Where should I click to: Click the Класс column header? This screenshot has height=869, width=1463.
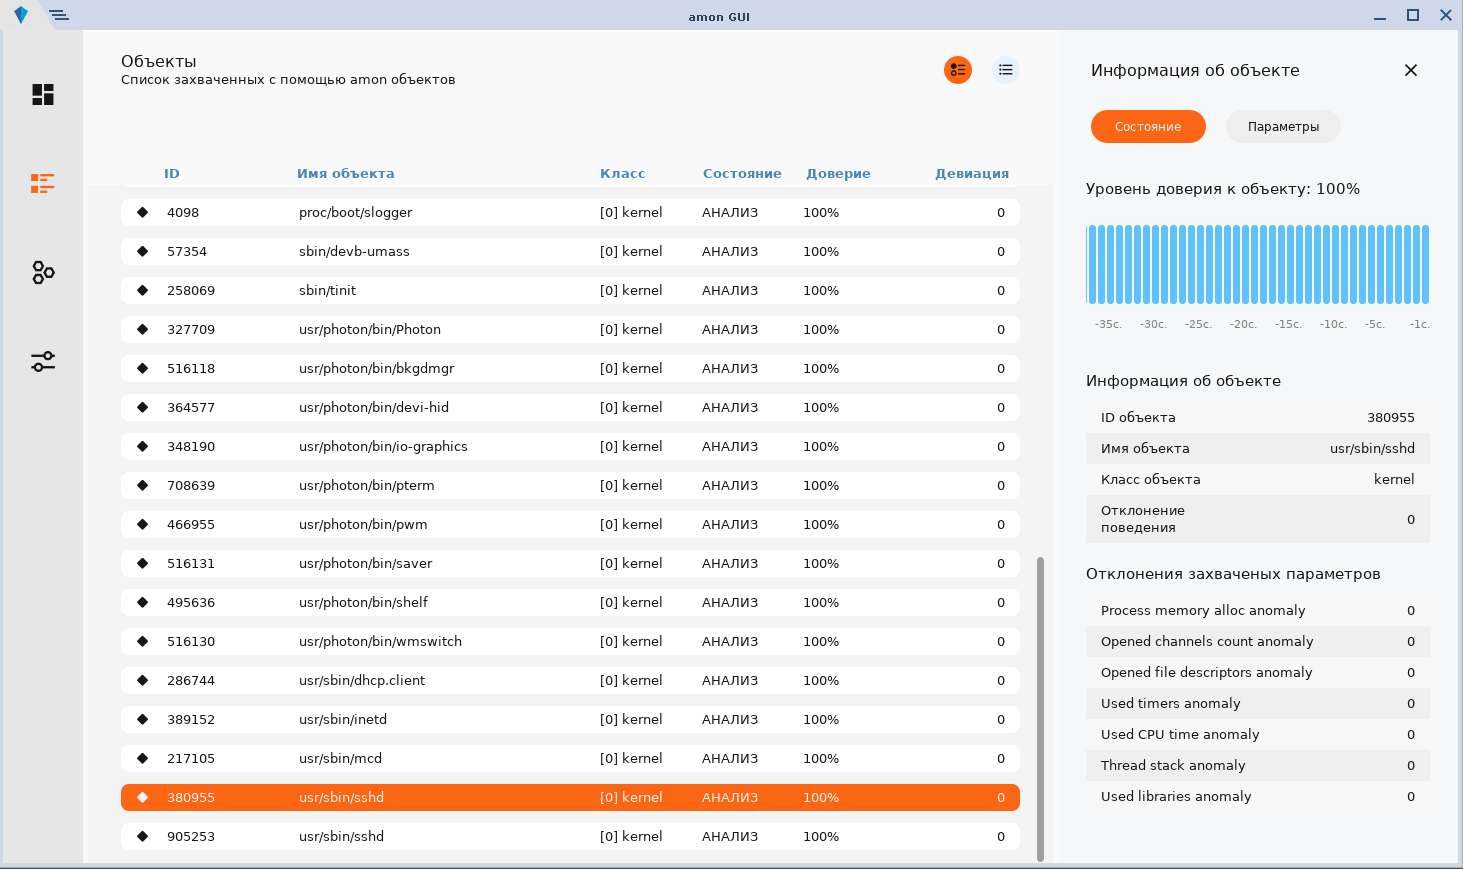pyautogui.click(x=622, y=174)
